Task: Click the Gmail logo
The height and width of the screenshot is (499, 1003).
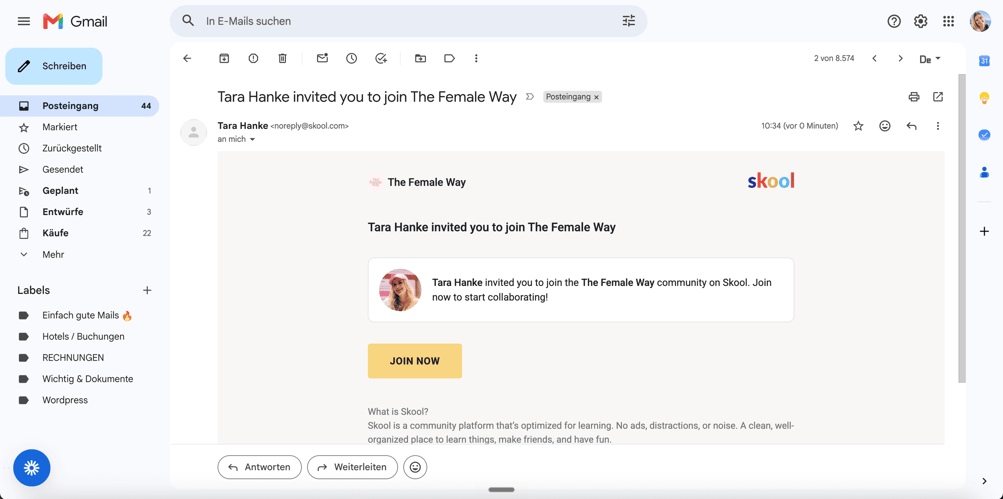Action: [x=75, y=21]
